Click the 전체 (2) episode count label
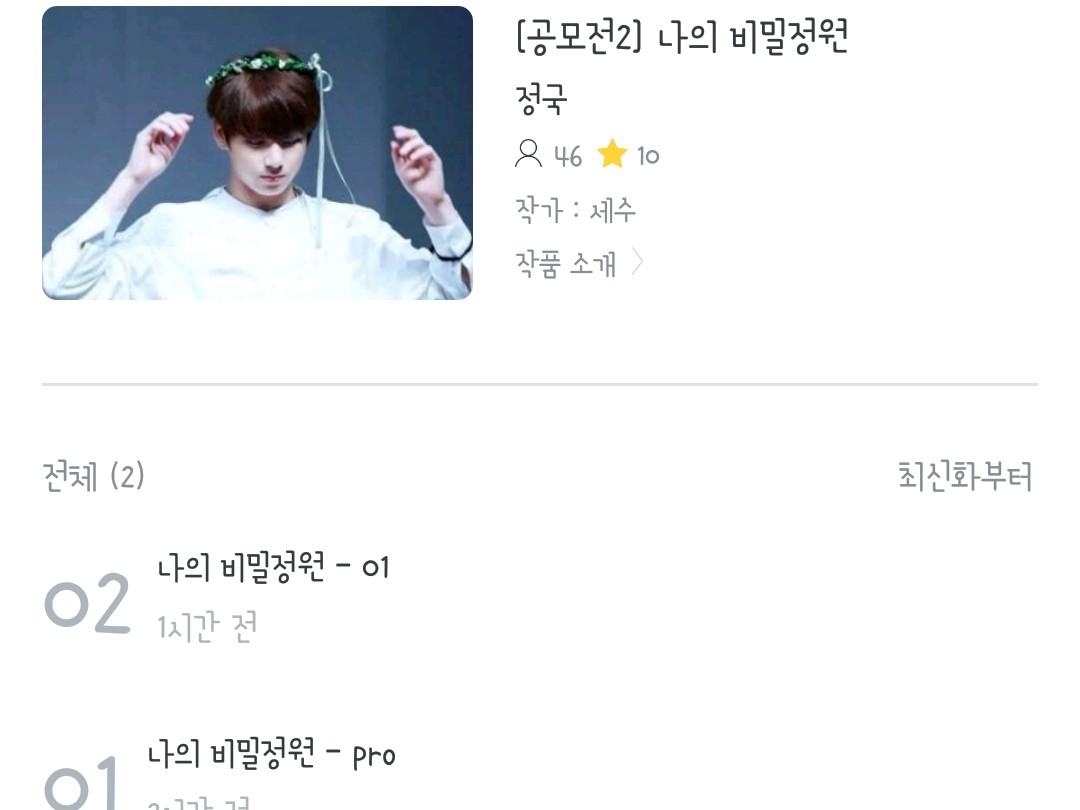Viewport: 1080px width, 810px height. tap(94, 476)
